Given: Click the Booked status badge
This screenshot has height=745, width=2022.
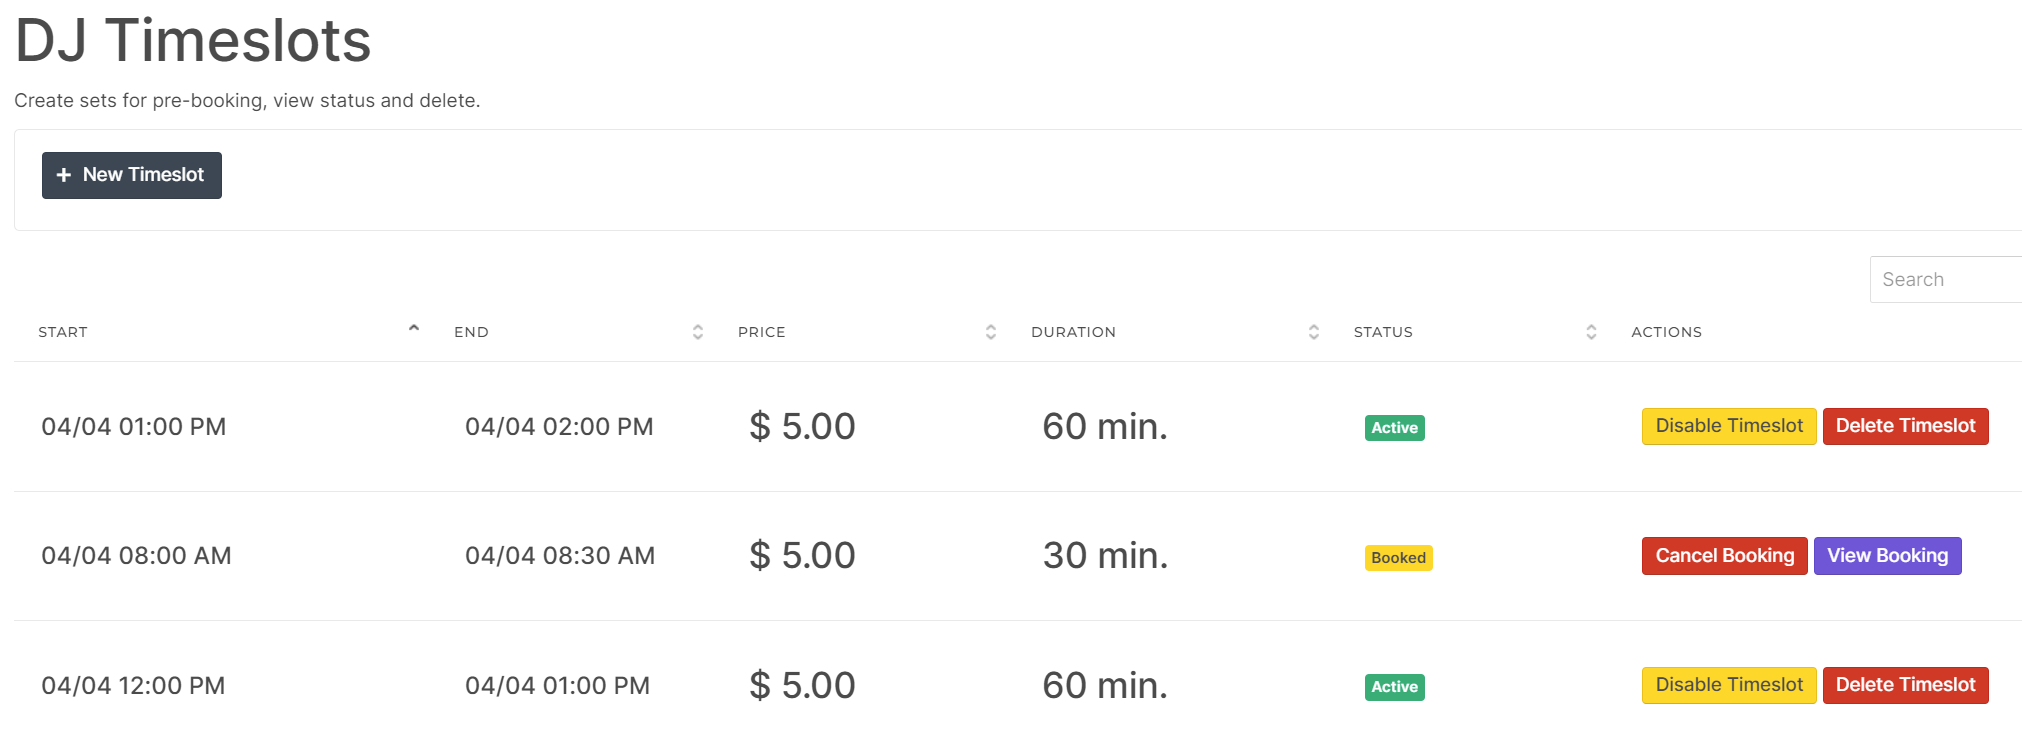Looking at the screenshot, I should pyautogui.click(x=1397, y=558).
